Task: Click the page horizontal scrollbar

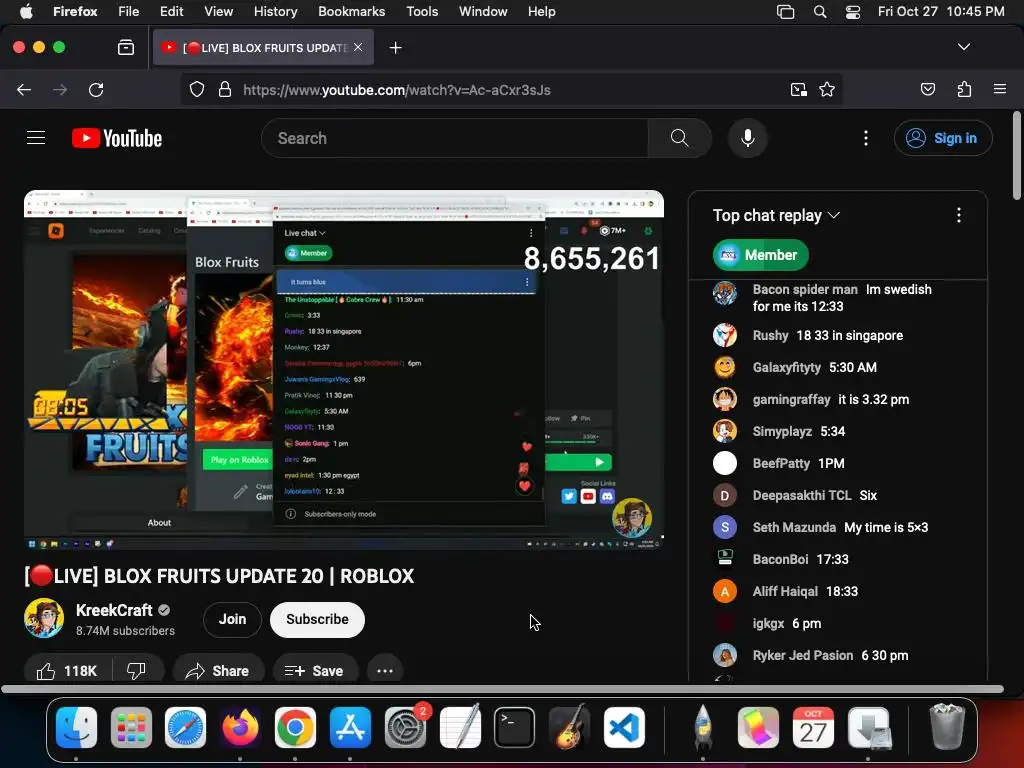Action: pyautogui.click(x=502, y=689)
